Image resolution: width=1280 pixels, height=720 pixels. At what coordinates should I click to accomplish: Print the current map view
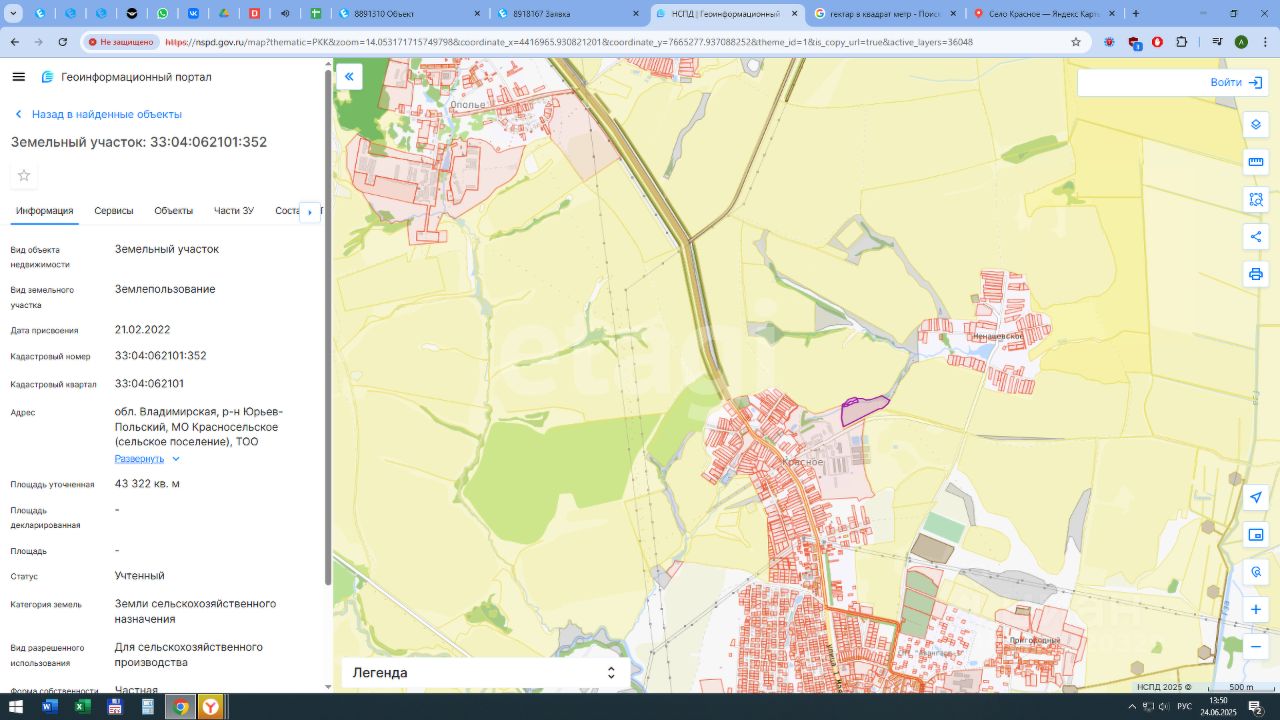pyautogui.click(x=1255, y=274)
